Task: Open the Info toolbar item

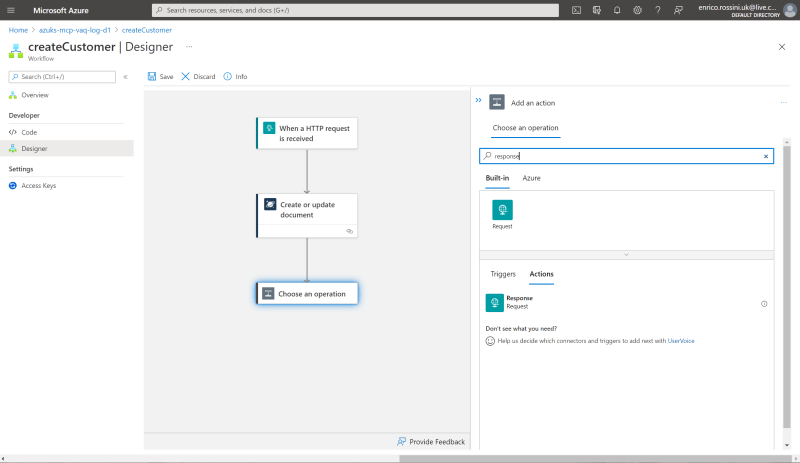Action: (x=235, y=77)
